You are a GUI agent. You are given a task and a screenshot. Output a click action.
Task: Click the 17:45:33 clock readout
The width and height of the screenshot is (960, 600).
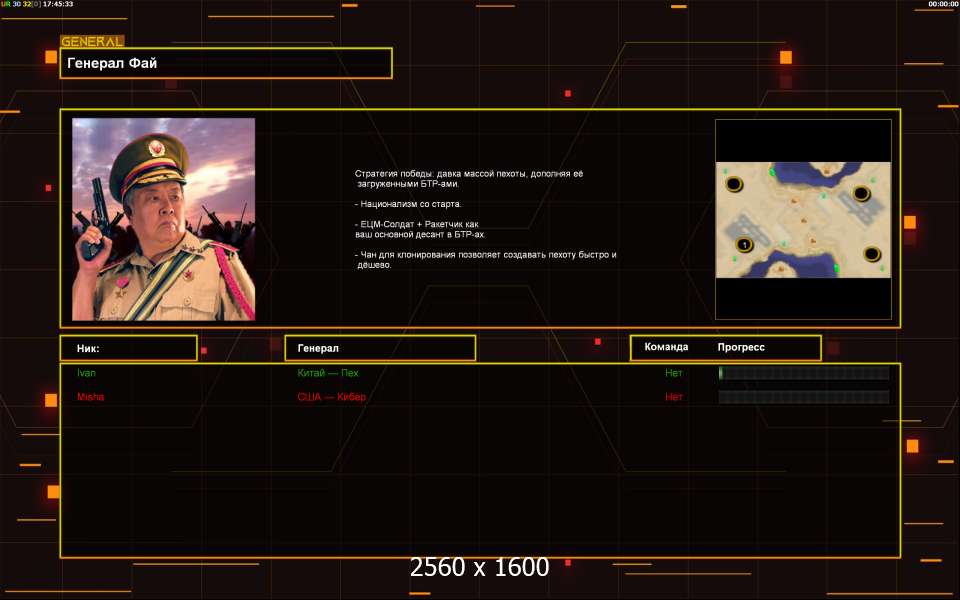(58, 4)
